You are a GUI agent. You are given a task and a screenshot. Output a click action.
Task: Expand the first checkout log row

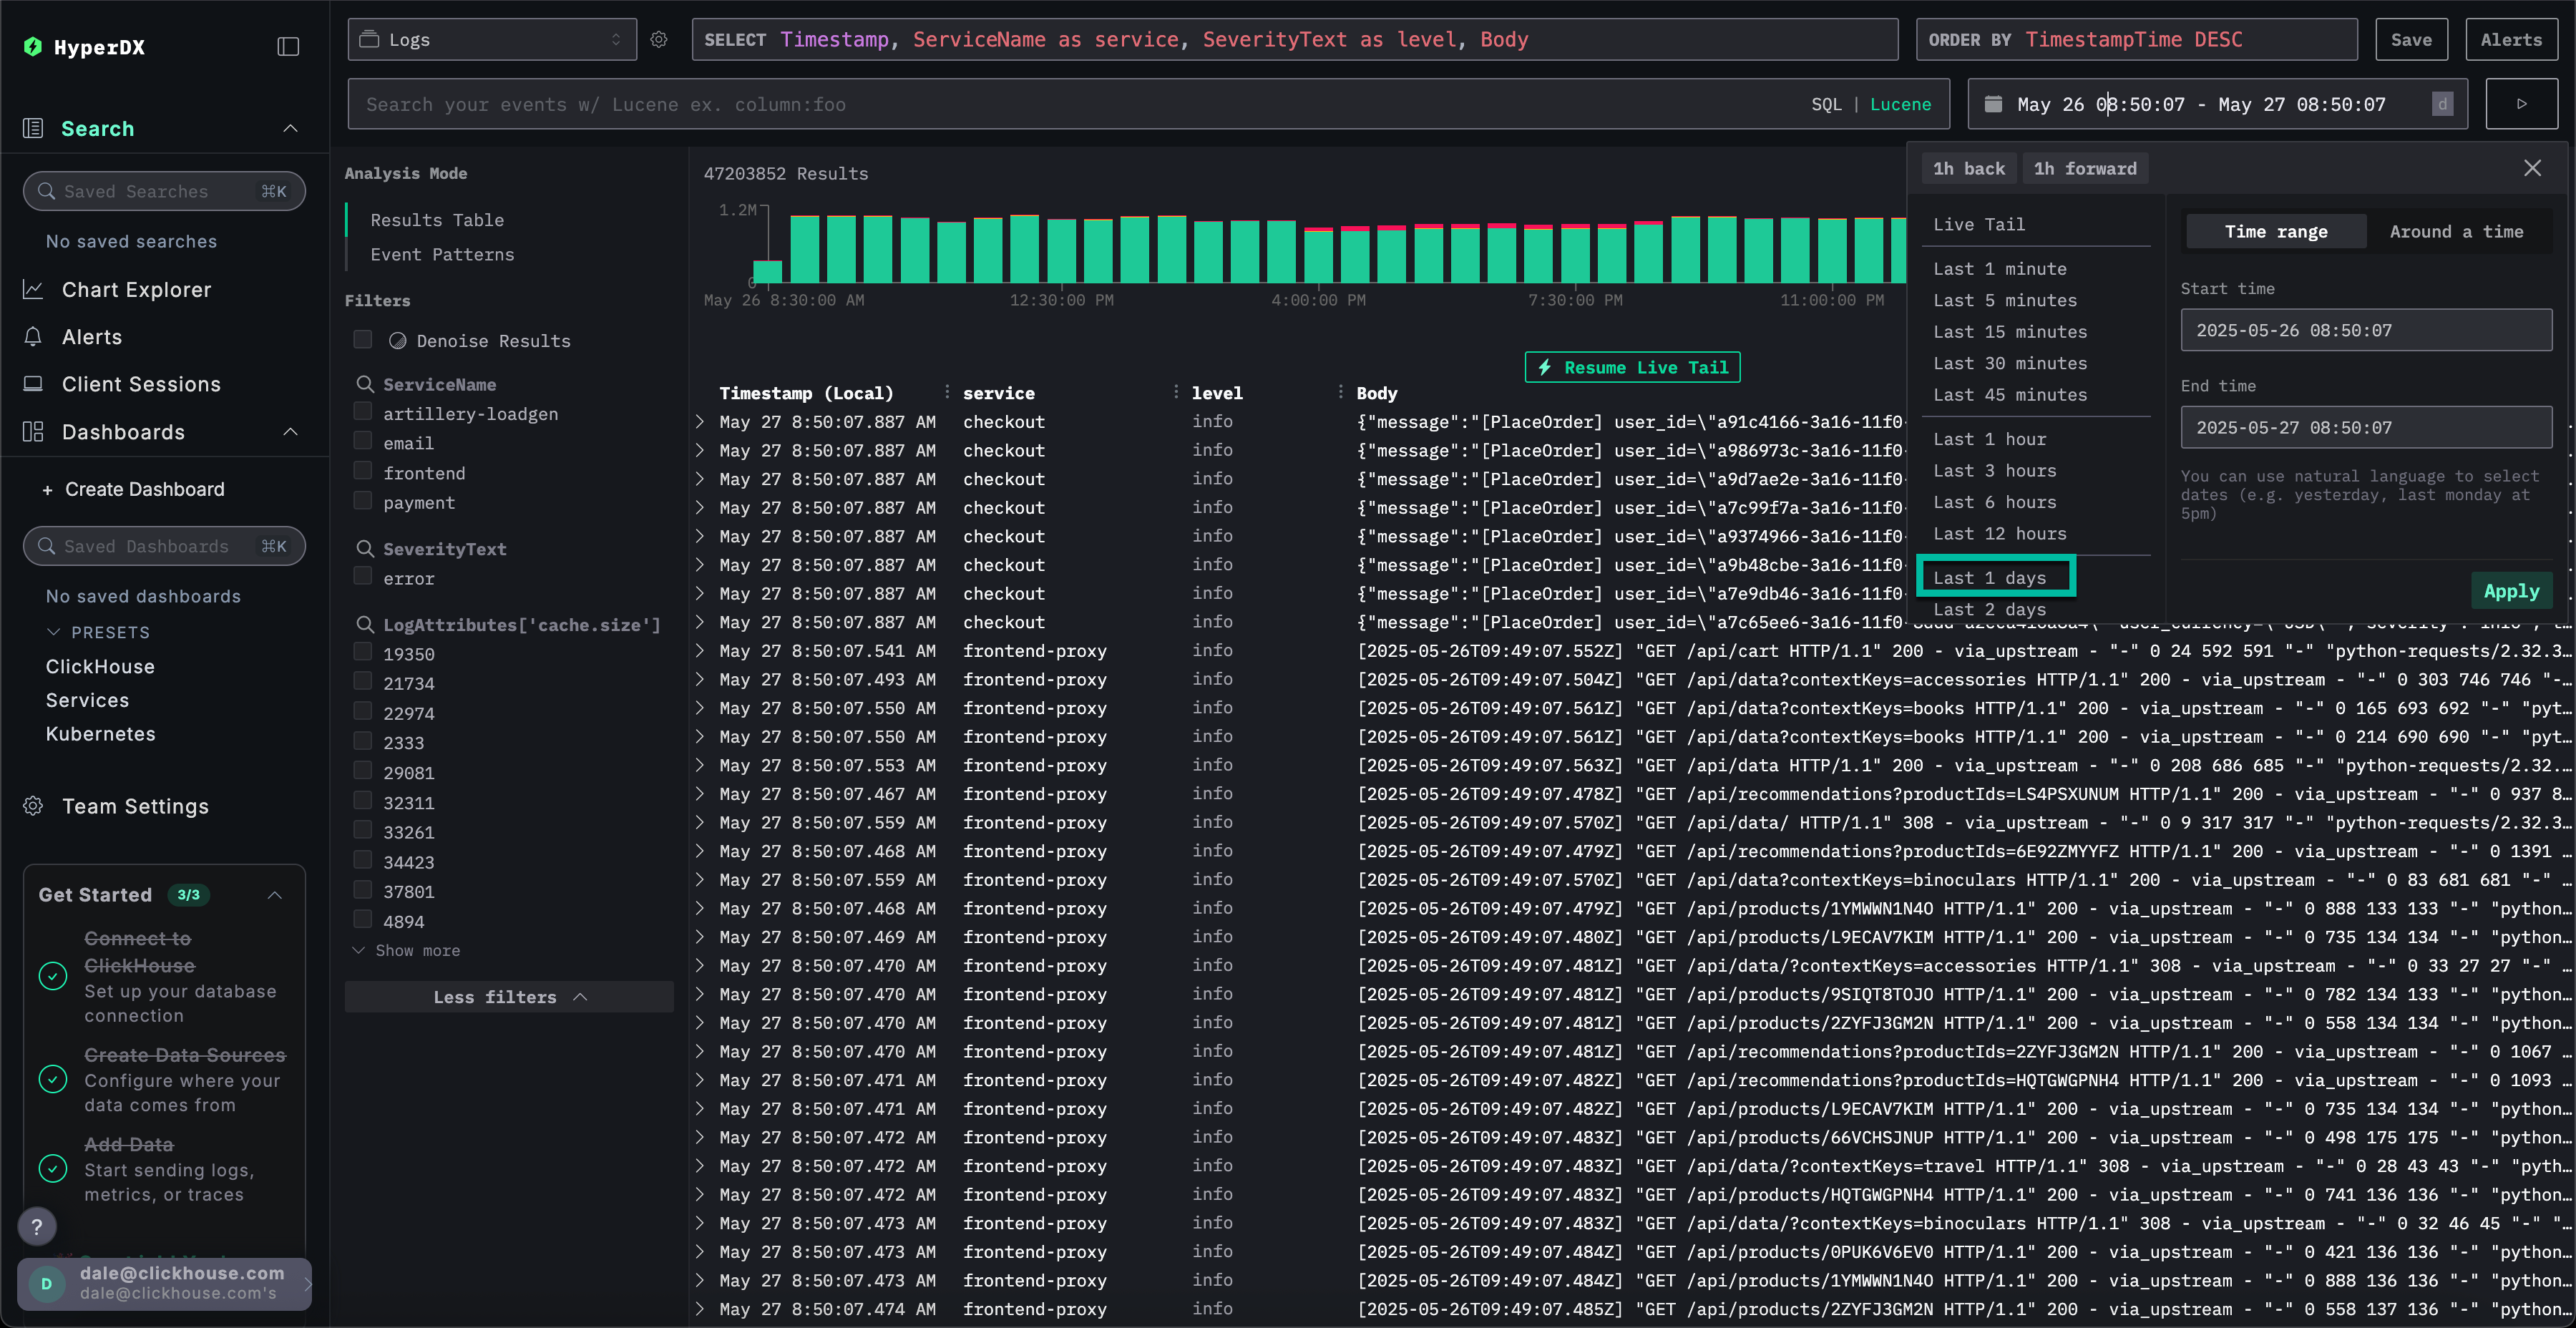pos(700,422)
